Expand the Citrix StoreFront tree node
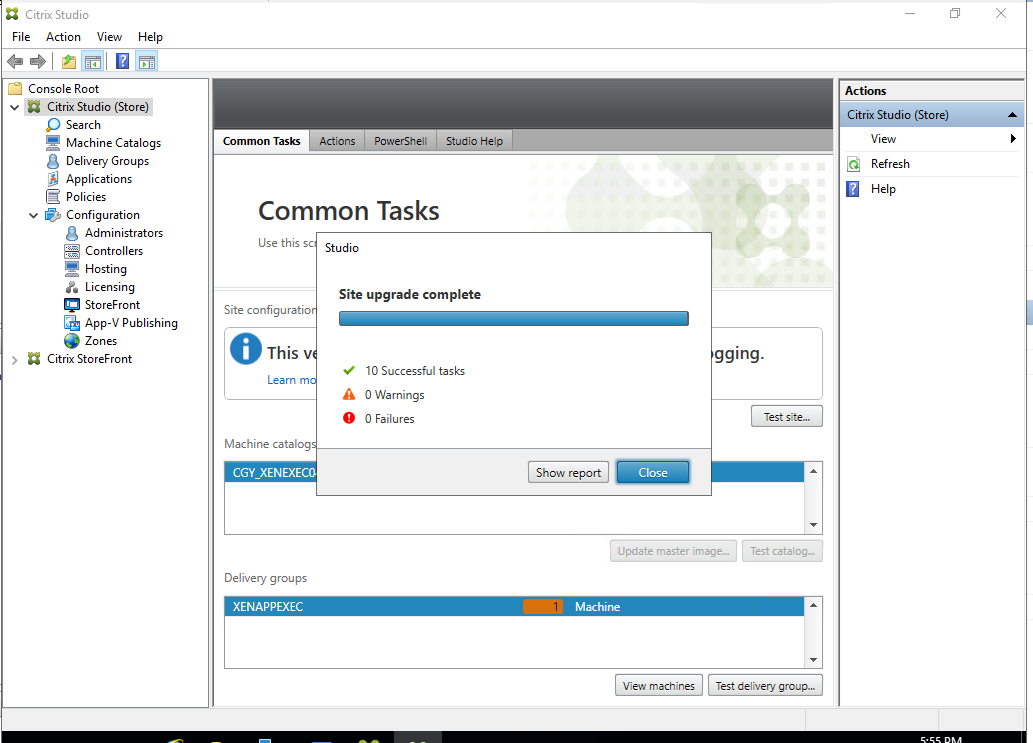Screen dimensions: 1033x743 click(14, 359)
